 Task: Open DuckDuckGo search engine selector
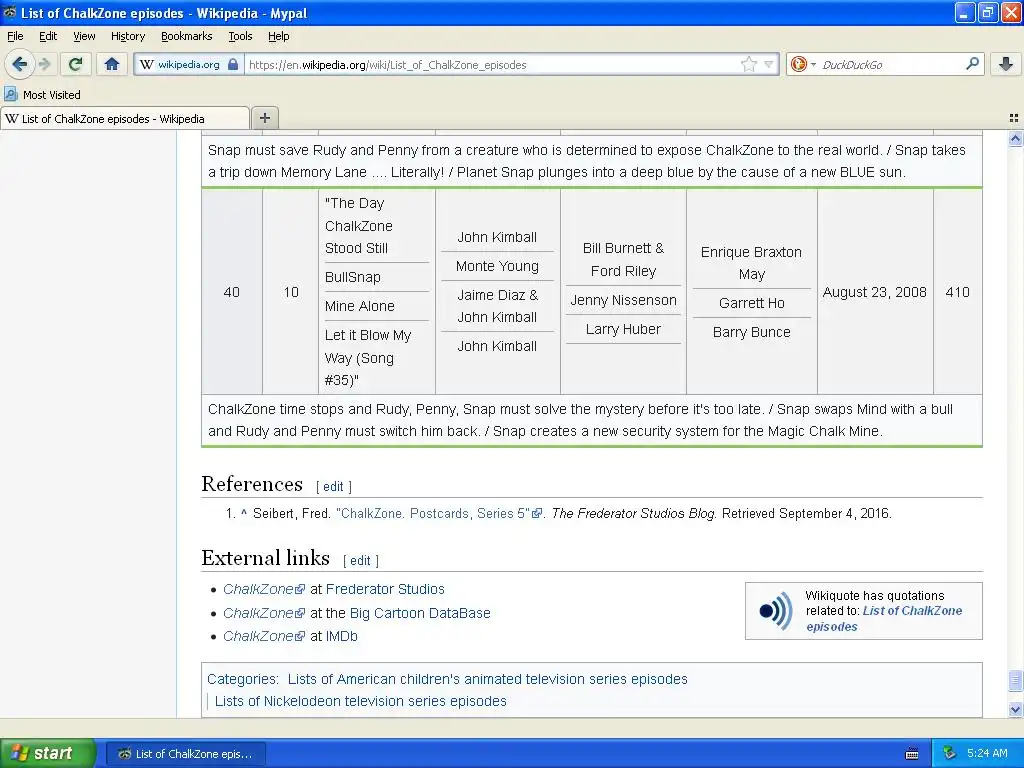tap(803, 64)
